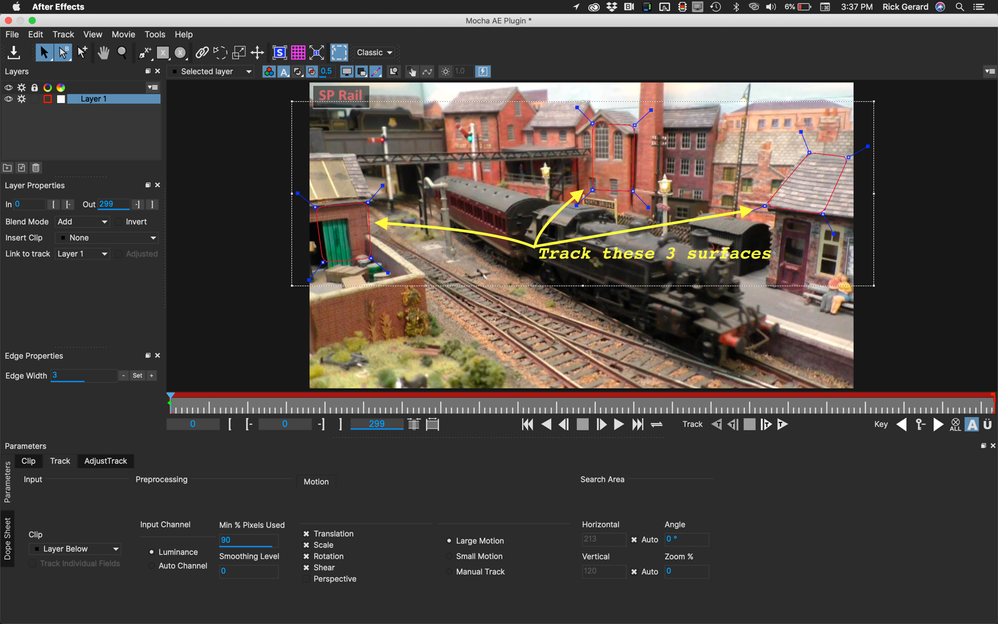Viewport: 998px width, 624px height.
Task: Click the Save/export arrow icon in toolbar
Action: [14, 52]
